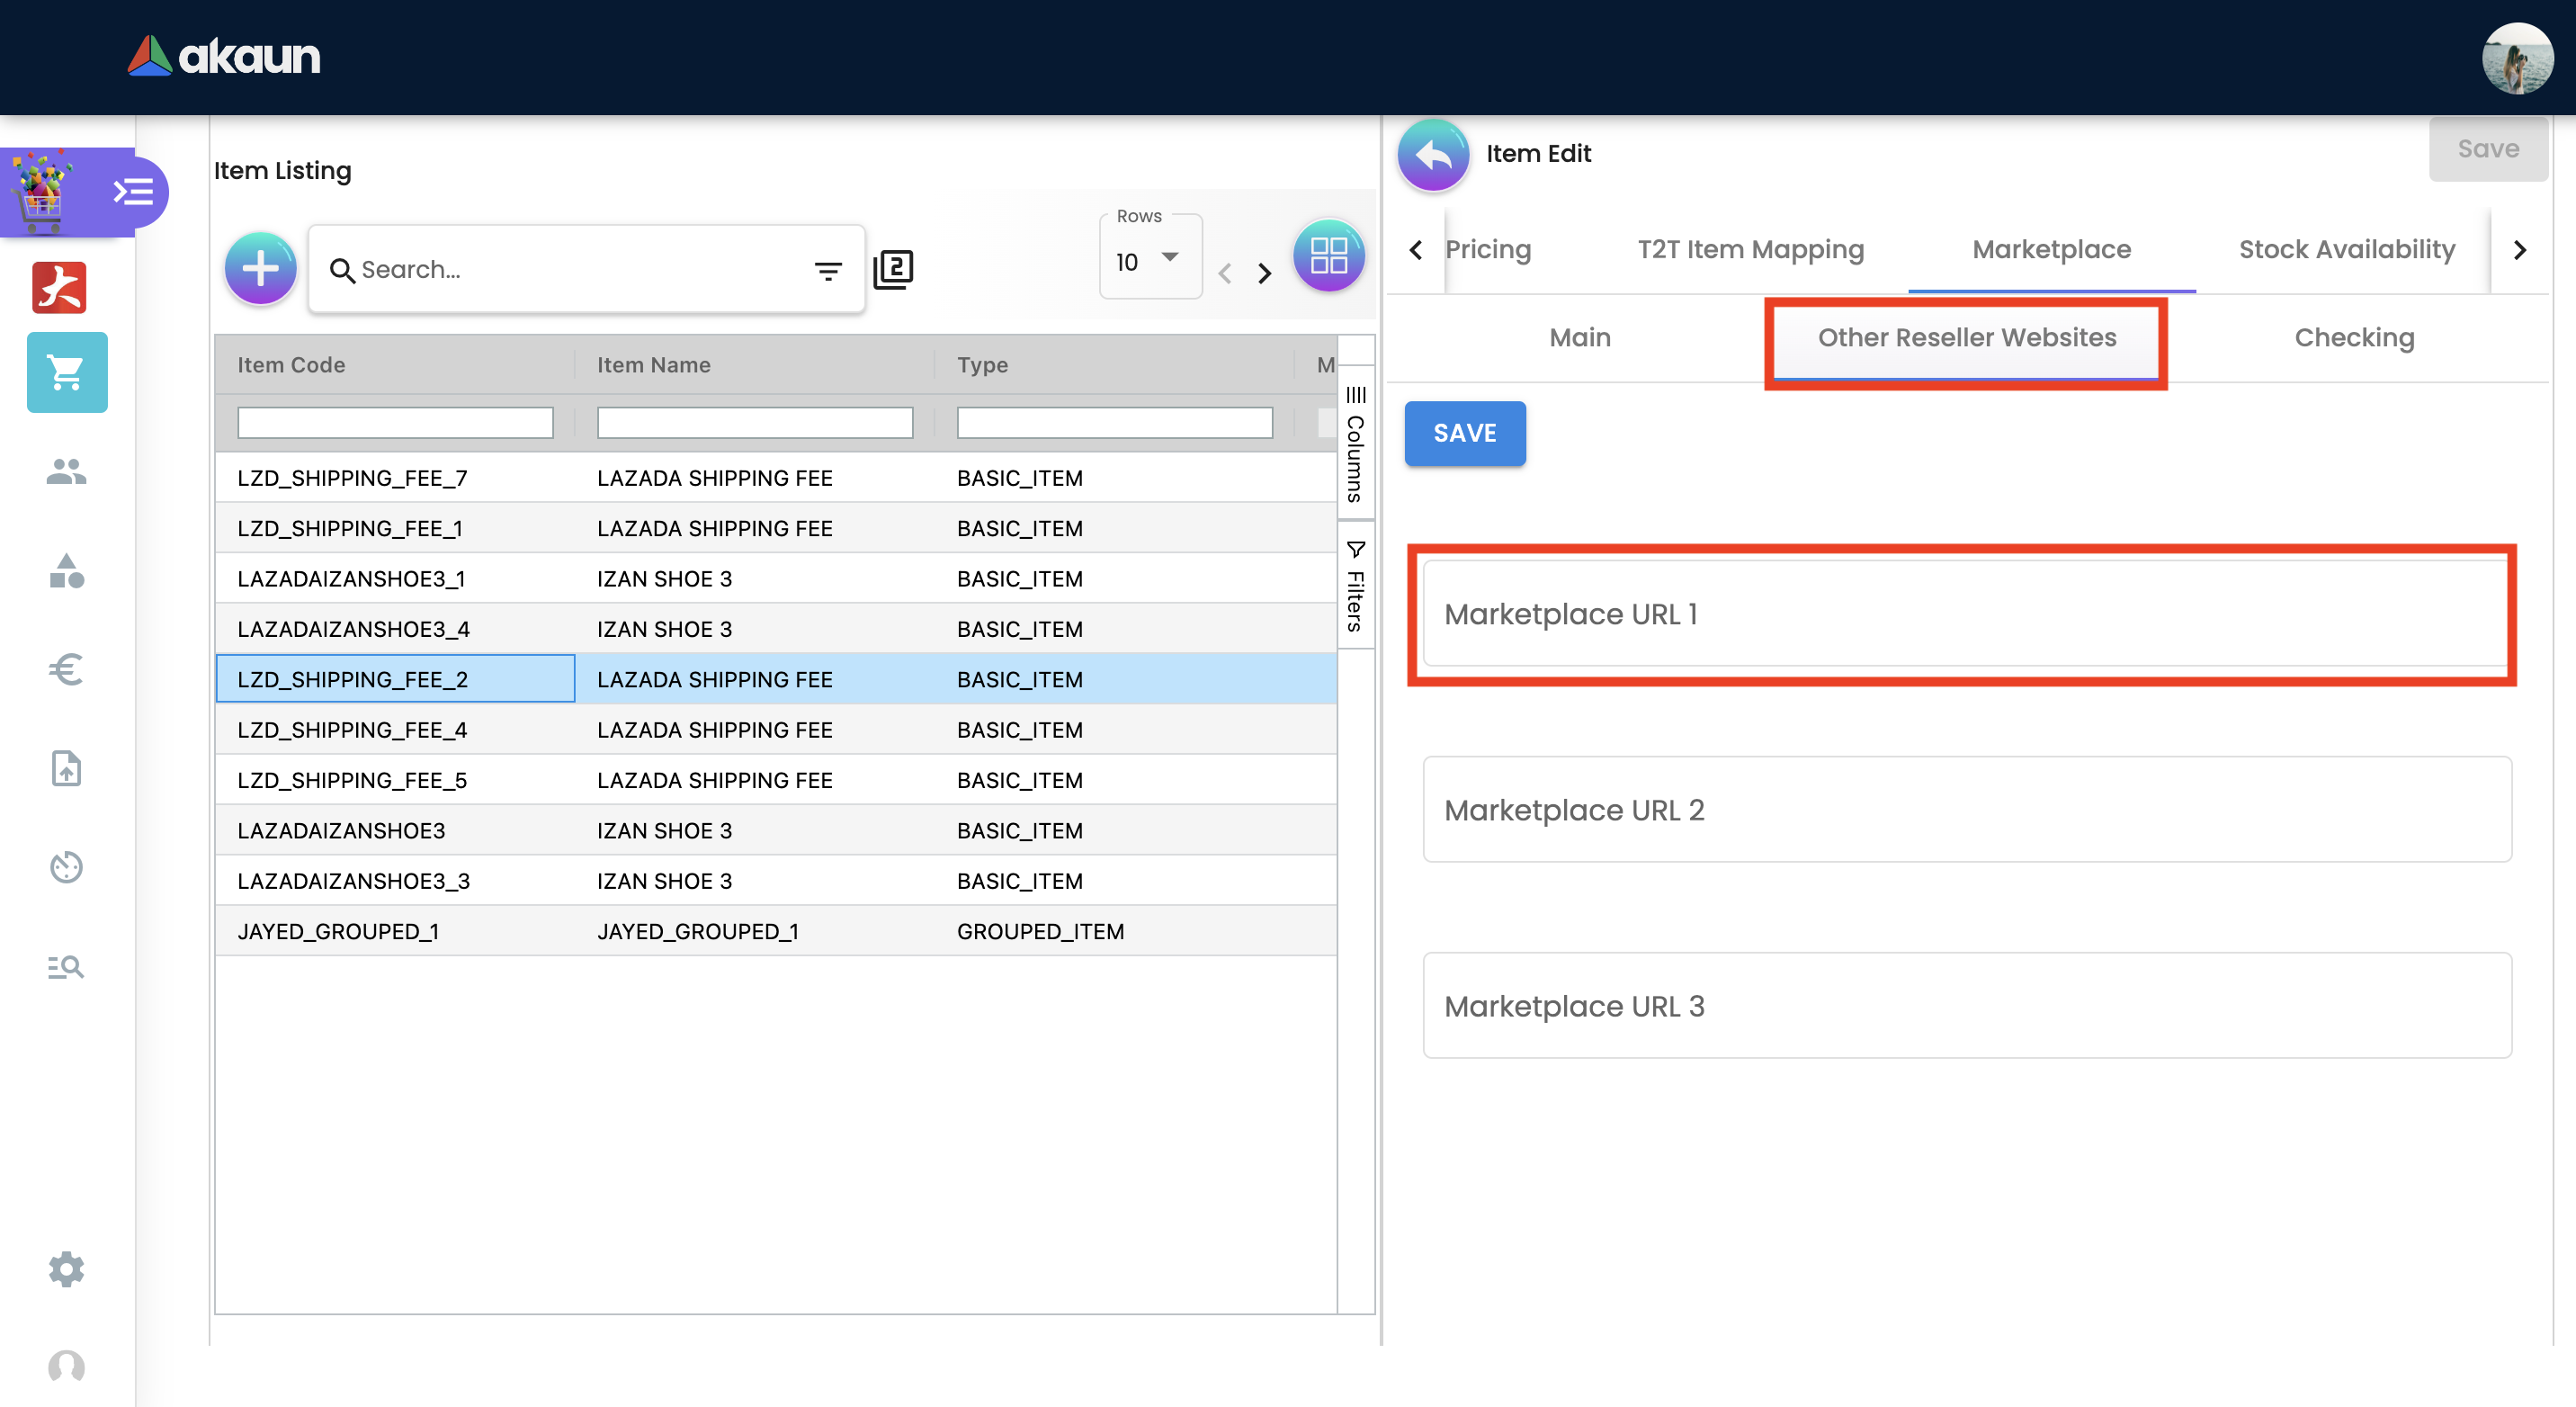This screenshot has height=1407, width=2576.
Task: Click the back arrow in Item Edit
Action: click(x=1433, y=154)
